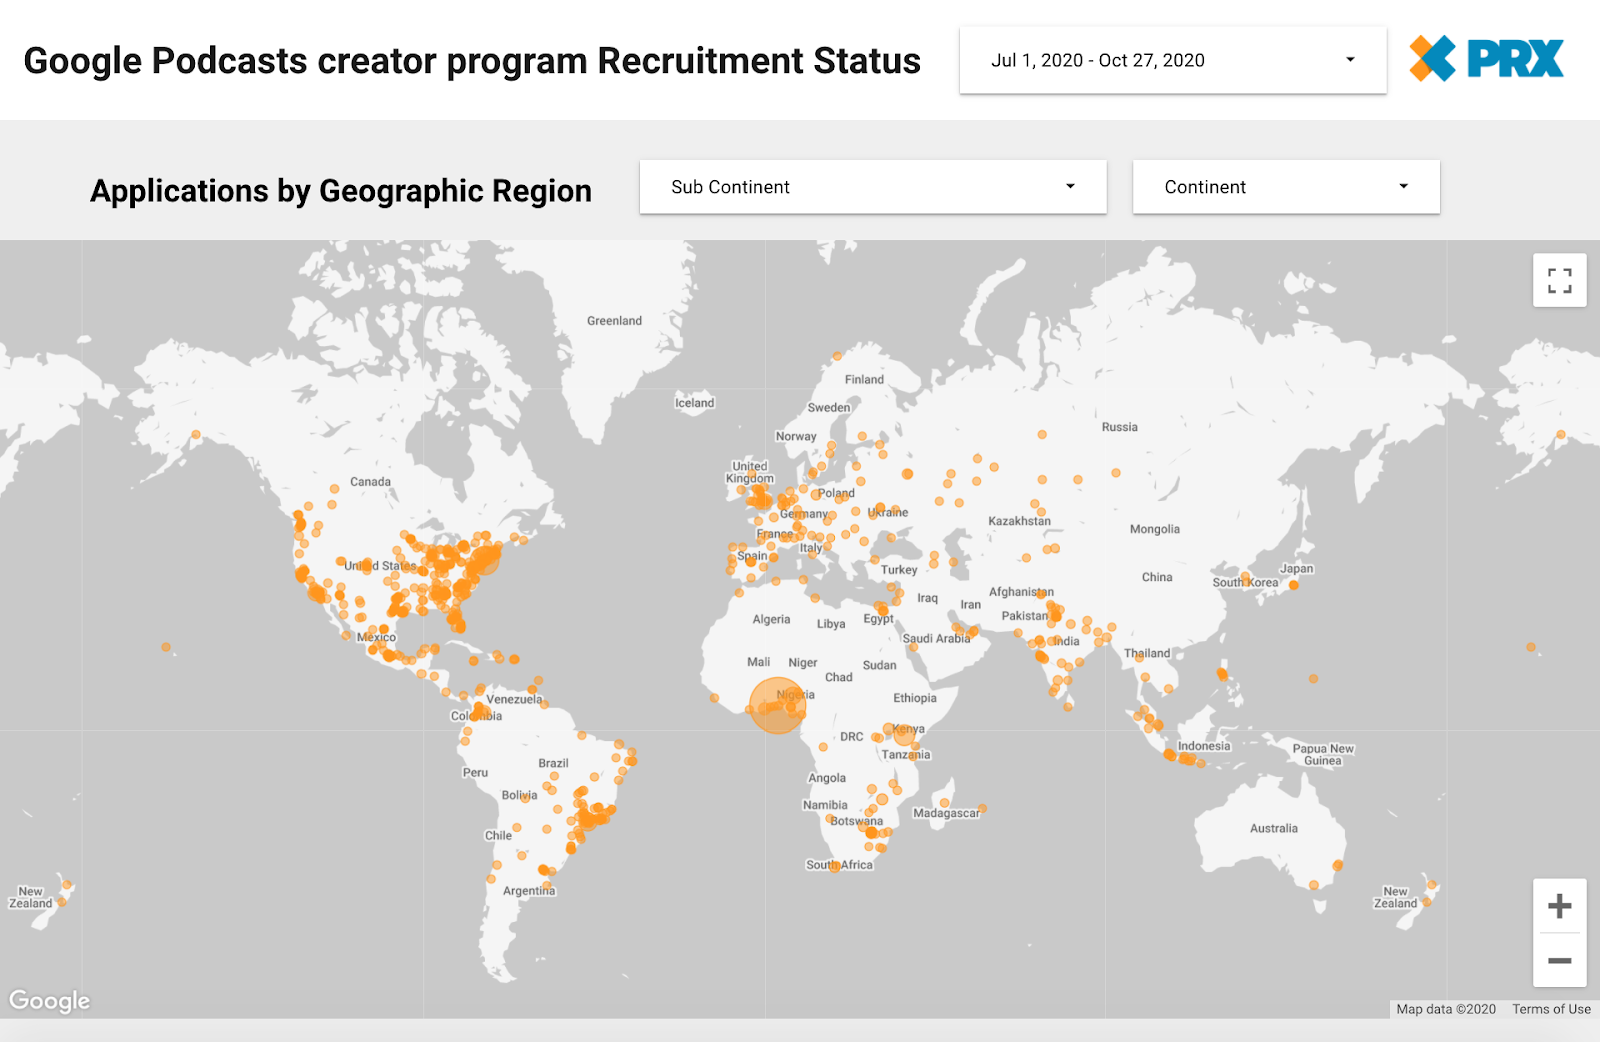
Task: Select the Russia label on the map
Action: 1120,427
